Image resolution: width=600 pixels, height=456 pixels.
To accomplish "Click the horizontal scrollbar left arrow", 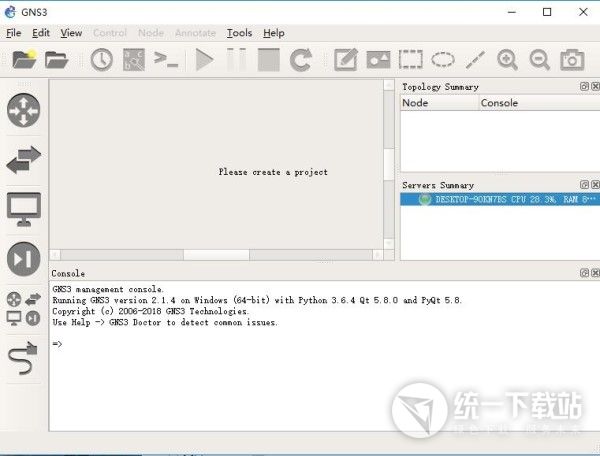I will (x=55, y=255).
